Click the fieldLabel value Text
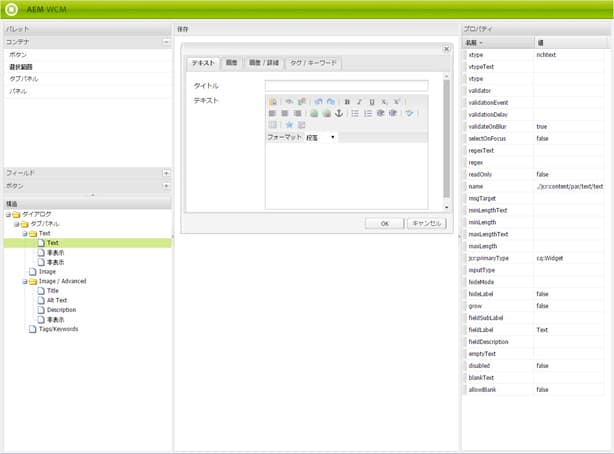This screenshot has width=614, height=454. point(542,330)
